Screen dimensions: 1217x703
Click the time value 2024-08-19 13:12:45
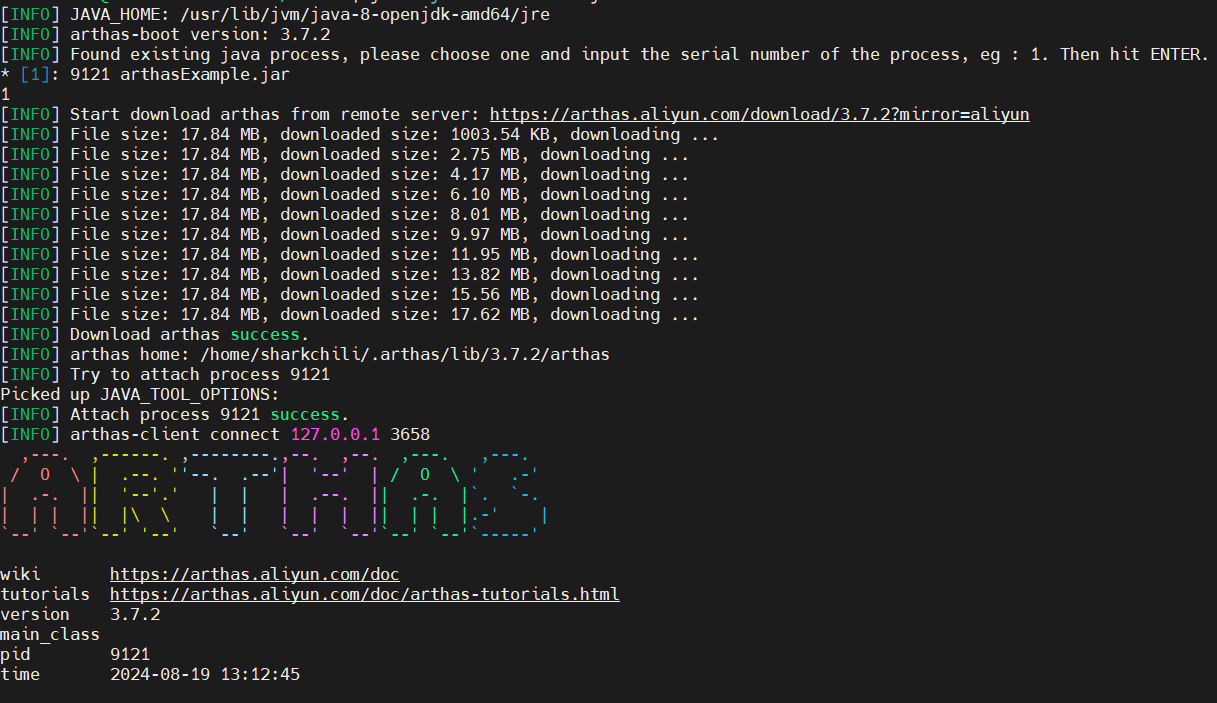(x=204, y=674)
